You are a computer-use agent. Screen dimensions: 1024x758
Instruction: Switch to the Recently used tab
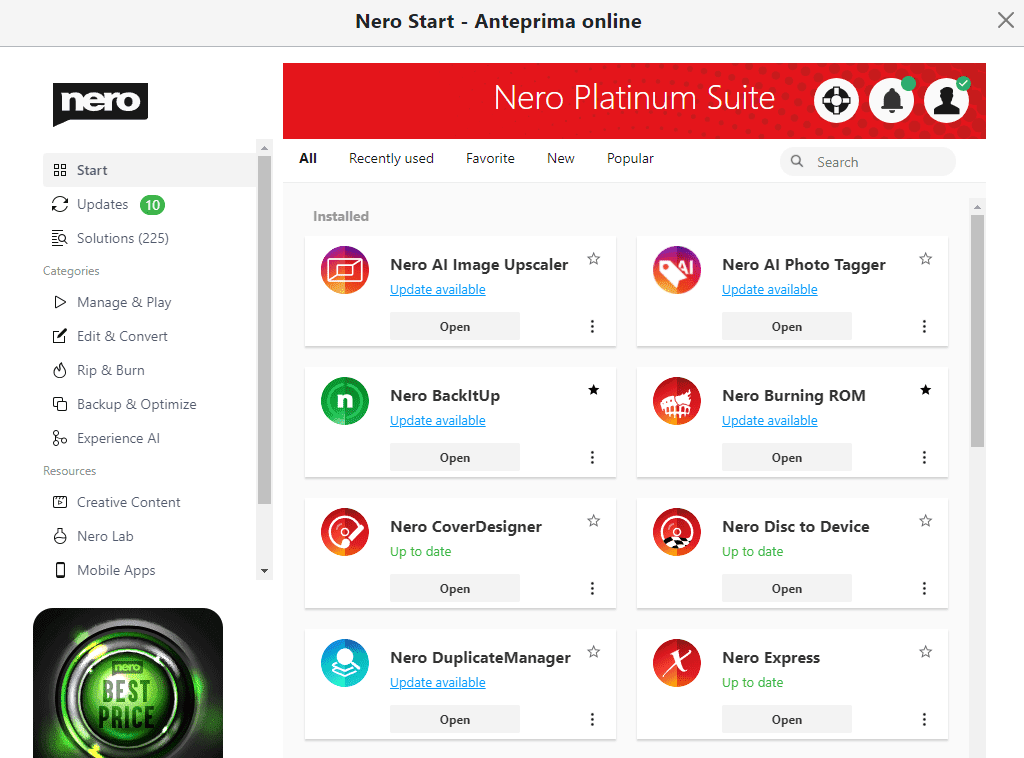coord(391,159)
